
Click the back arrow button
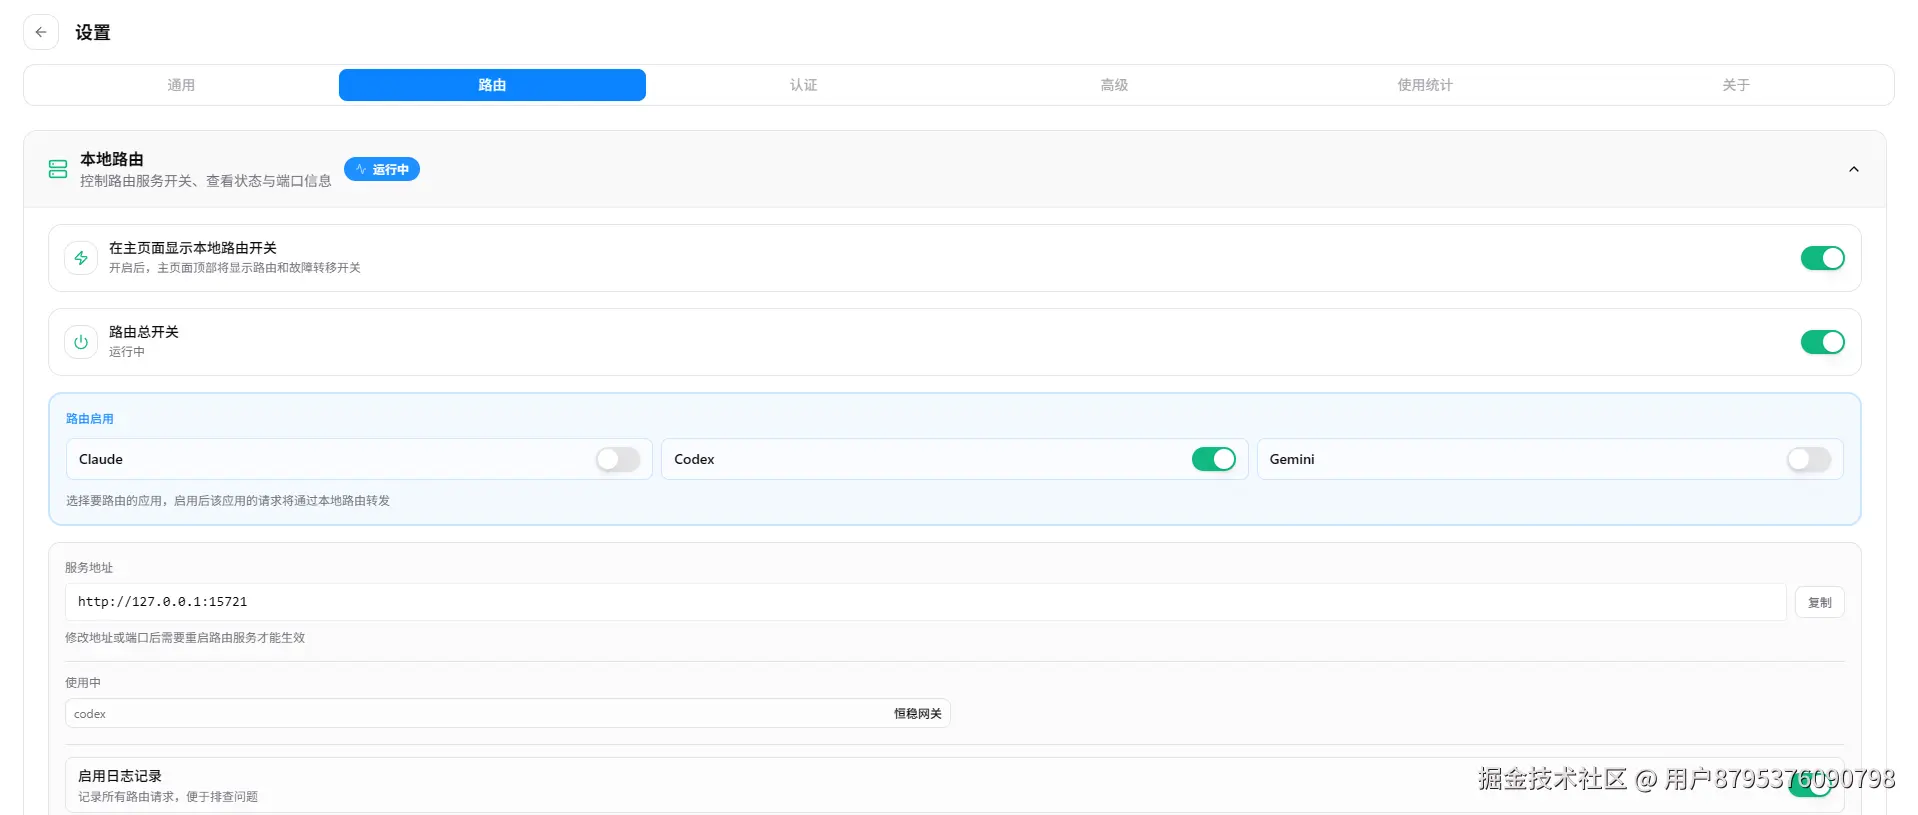(41, 32)
